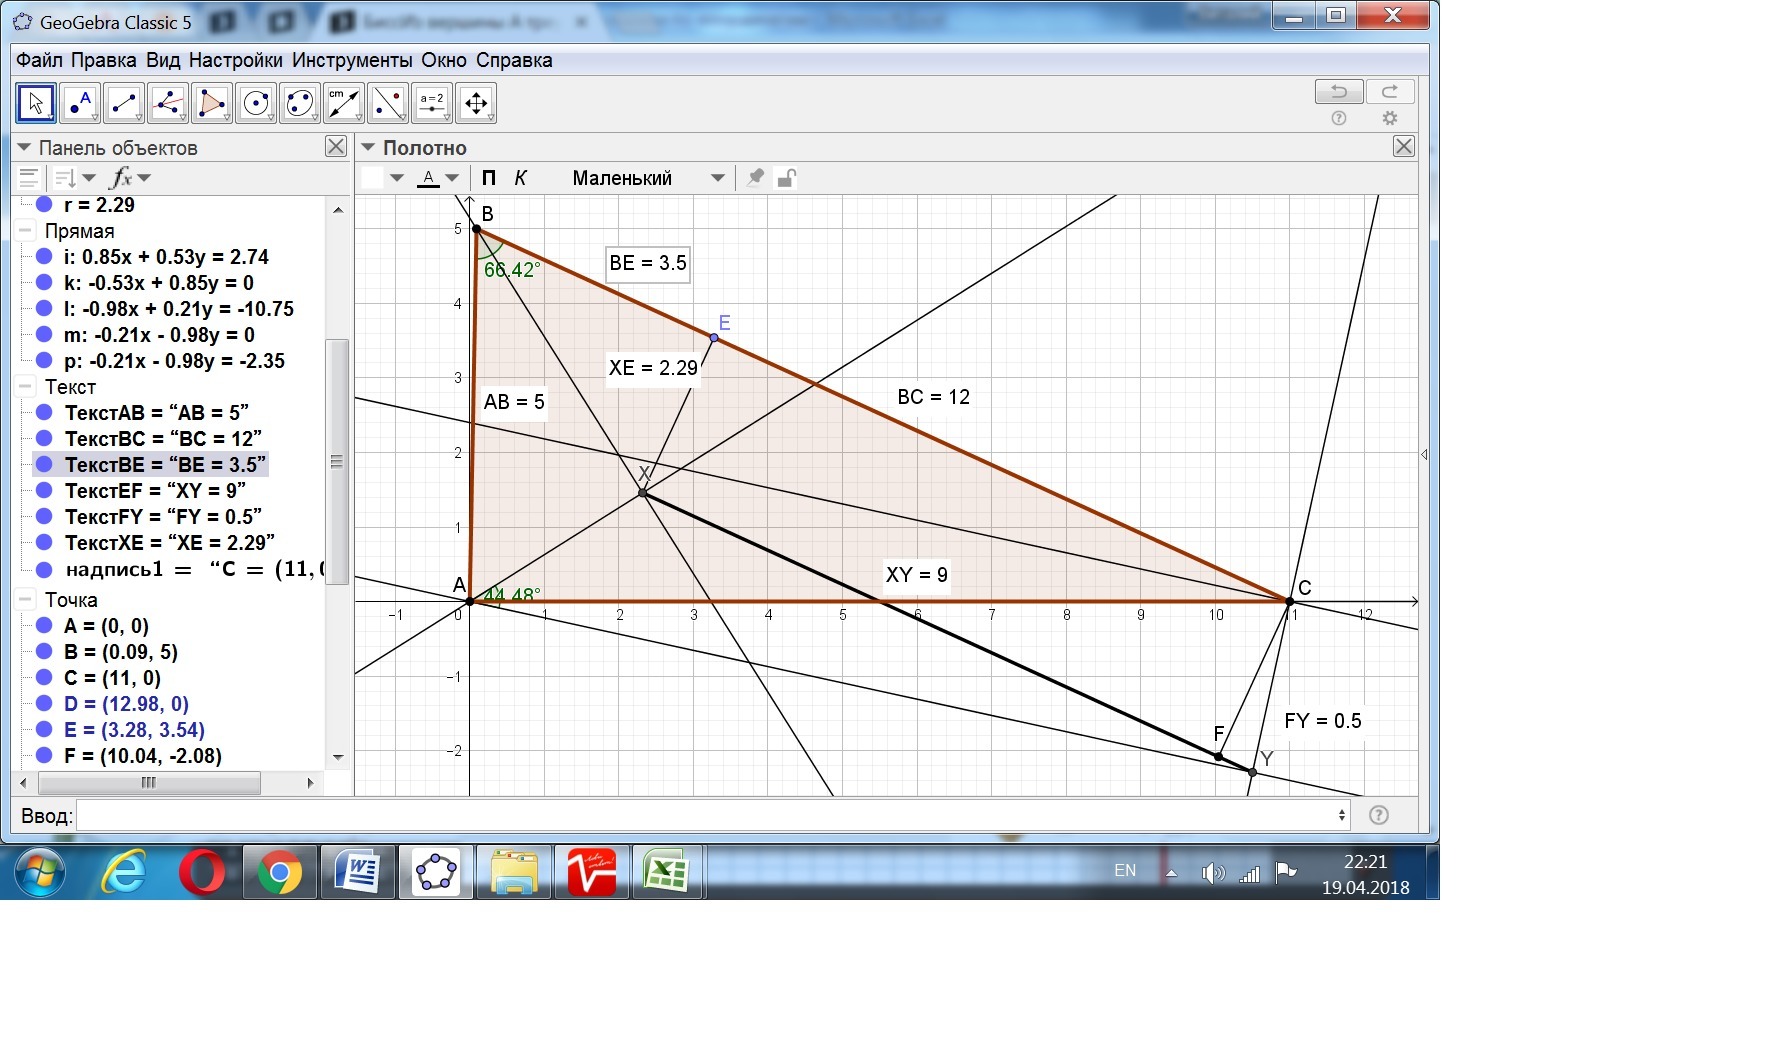Open the Окно menu

(x=444, y=60)
